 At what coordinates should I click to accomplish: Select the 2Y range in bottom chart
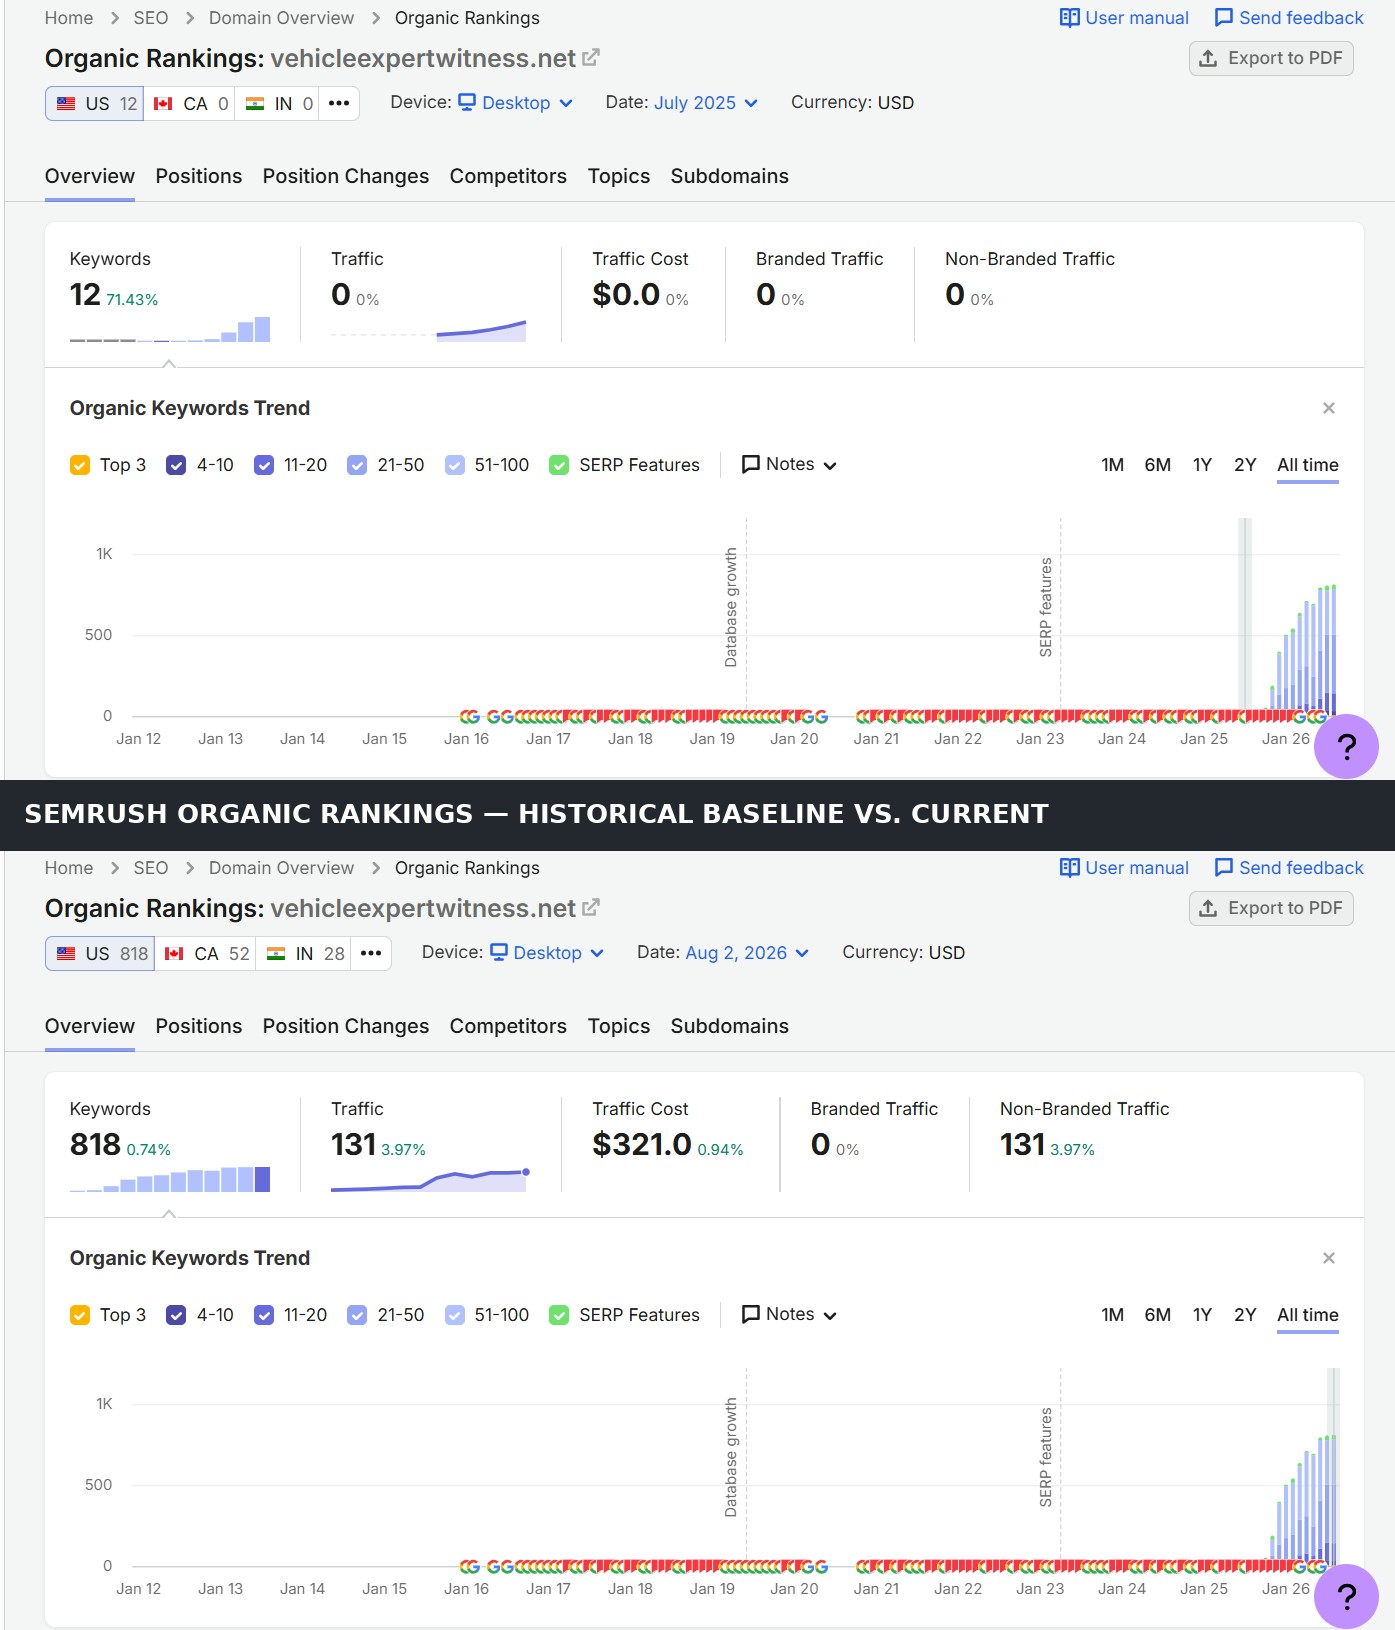pos(1245,1315)
